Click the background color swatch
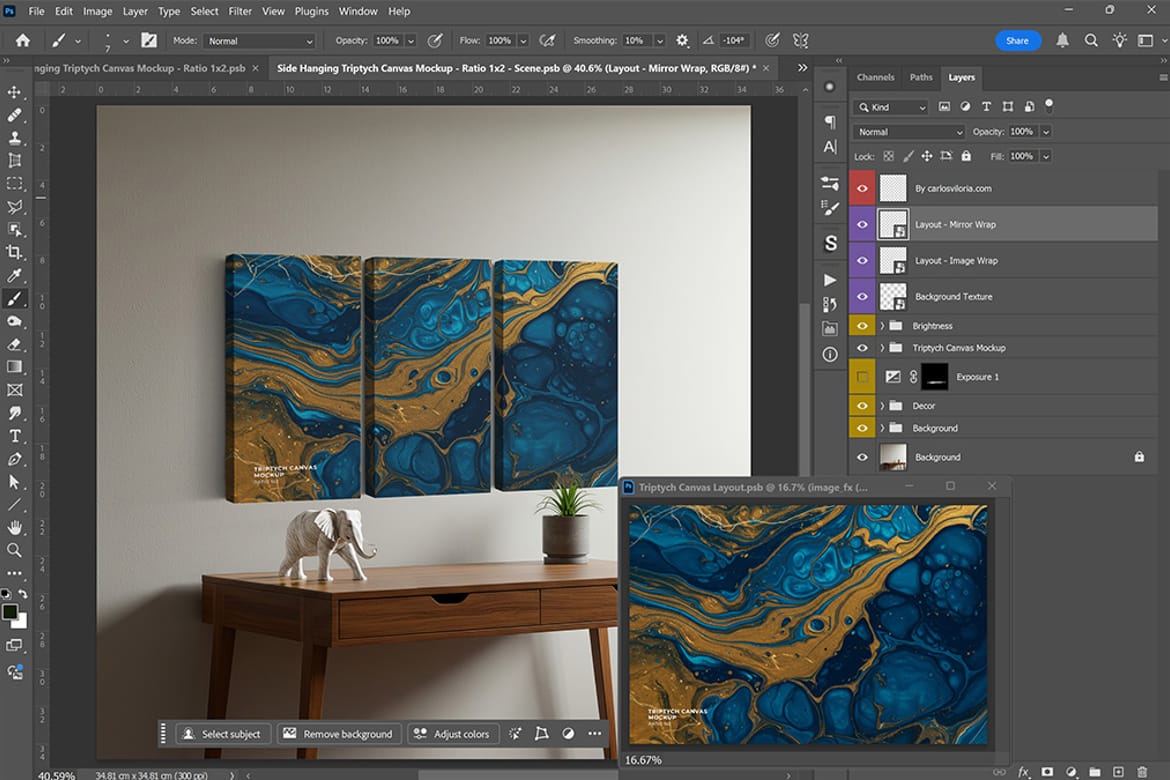Viewport: 1170px width, 780px height. 21,621
